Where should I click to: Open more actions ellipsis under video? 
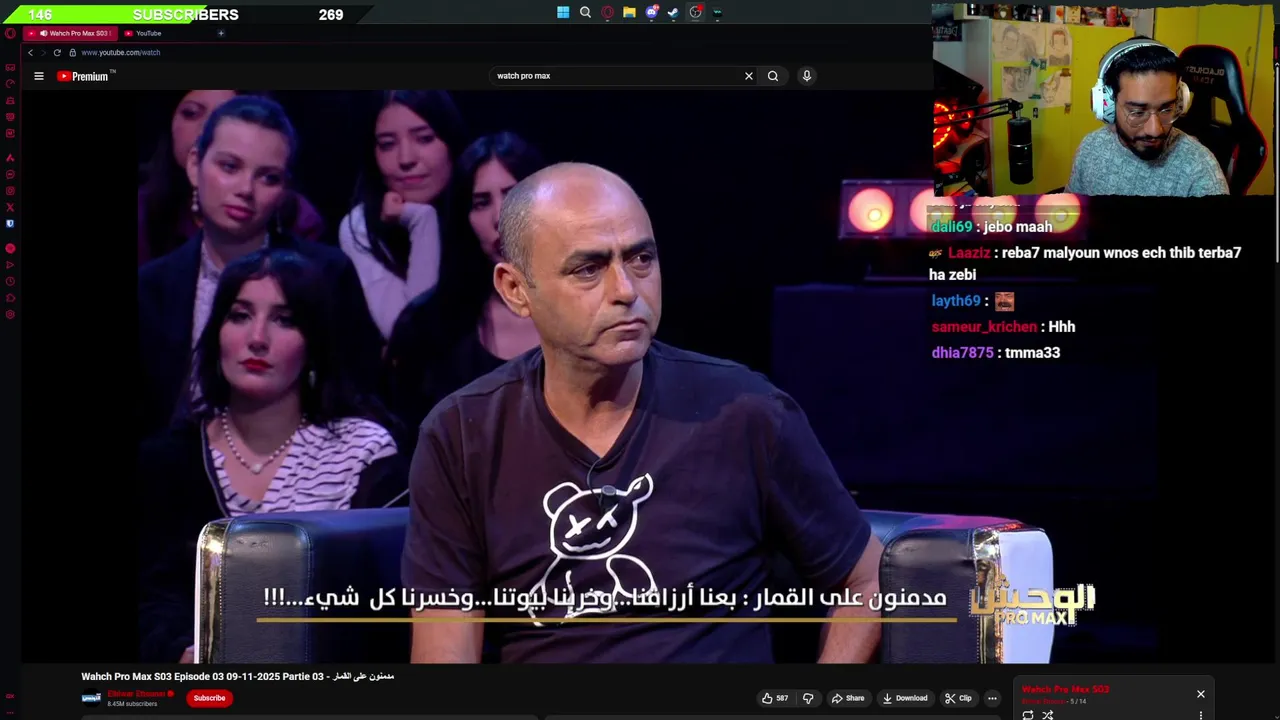(x=992, y=698)
